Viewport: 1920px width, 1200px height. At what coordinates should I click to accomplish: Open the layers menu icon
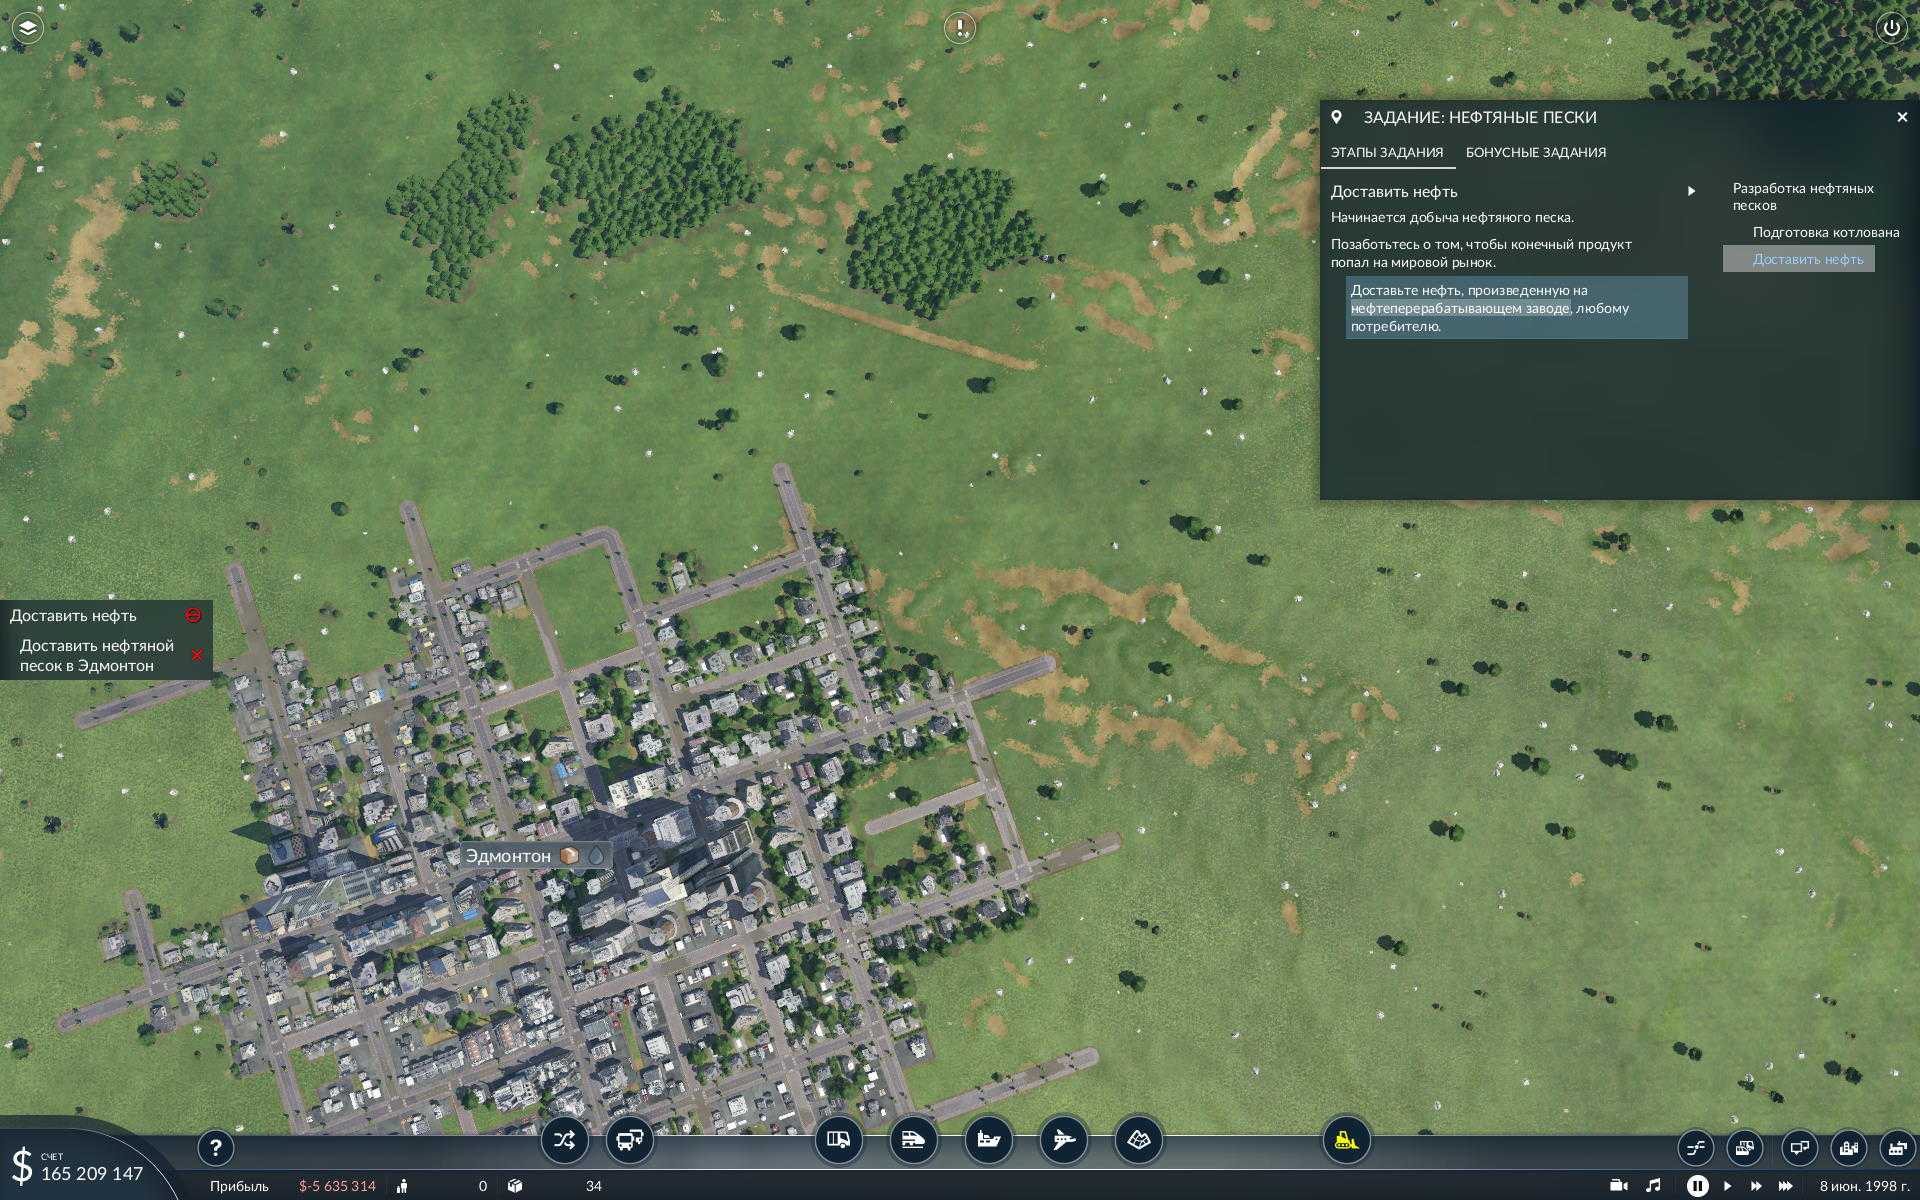(27, 28)
